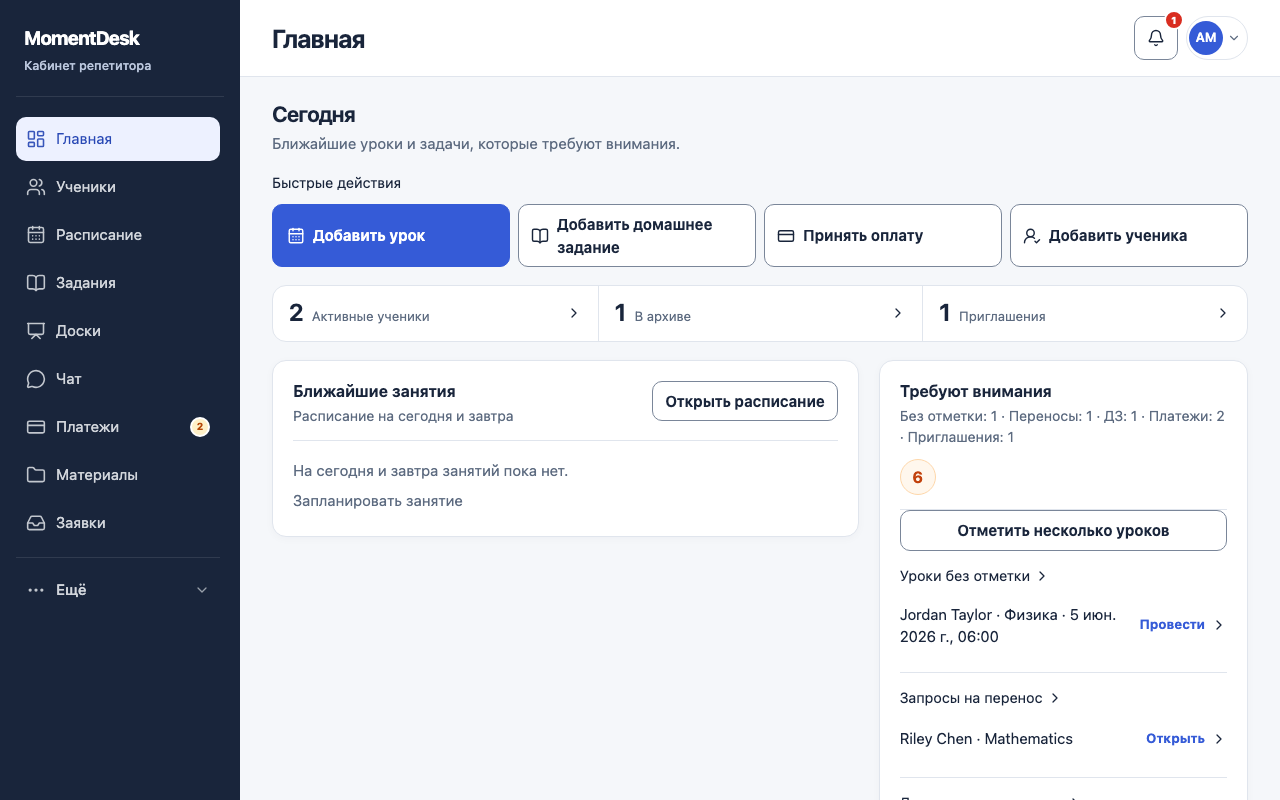Click the orange 6 attention counter badge
The height and width of the screenshot is (800, 1280).
click(x=918, y=477)
